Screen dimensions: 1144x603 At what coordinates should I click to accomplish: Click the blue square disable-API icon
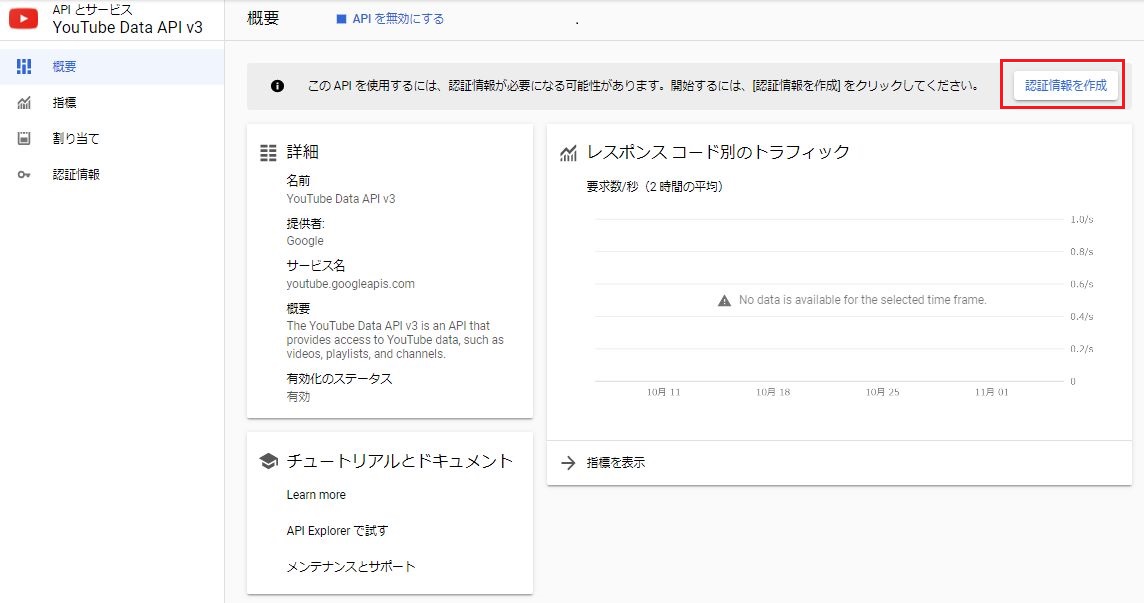coord(341,19)
